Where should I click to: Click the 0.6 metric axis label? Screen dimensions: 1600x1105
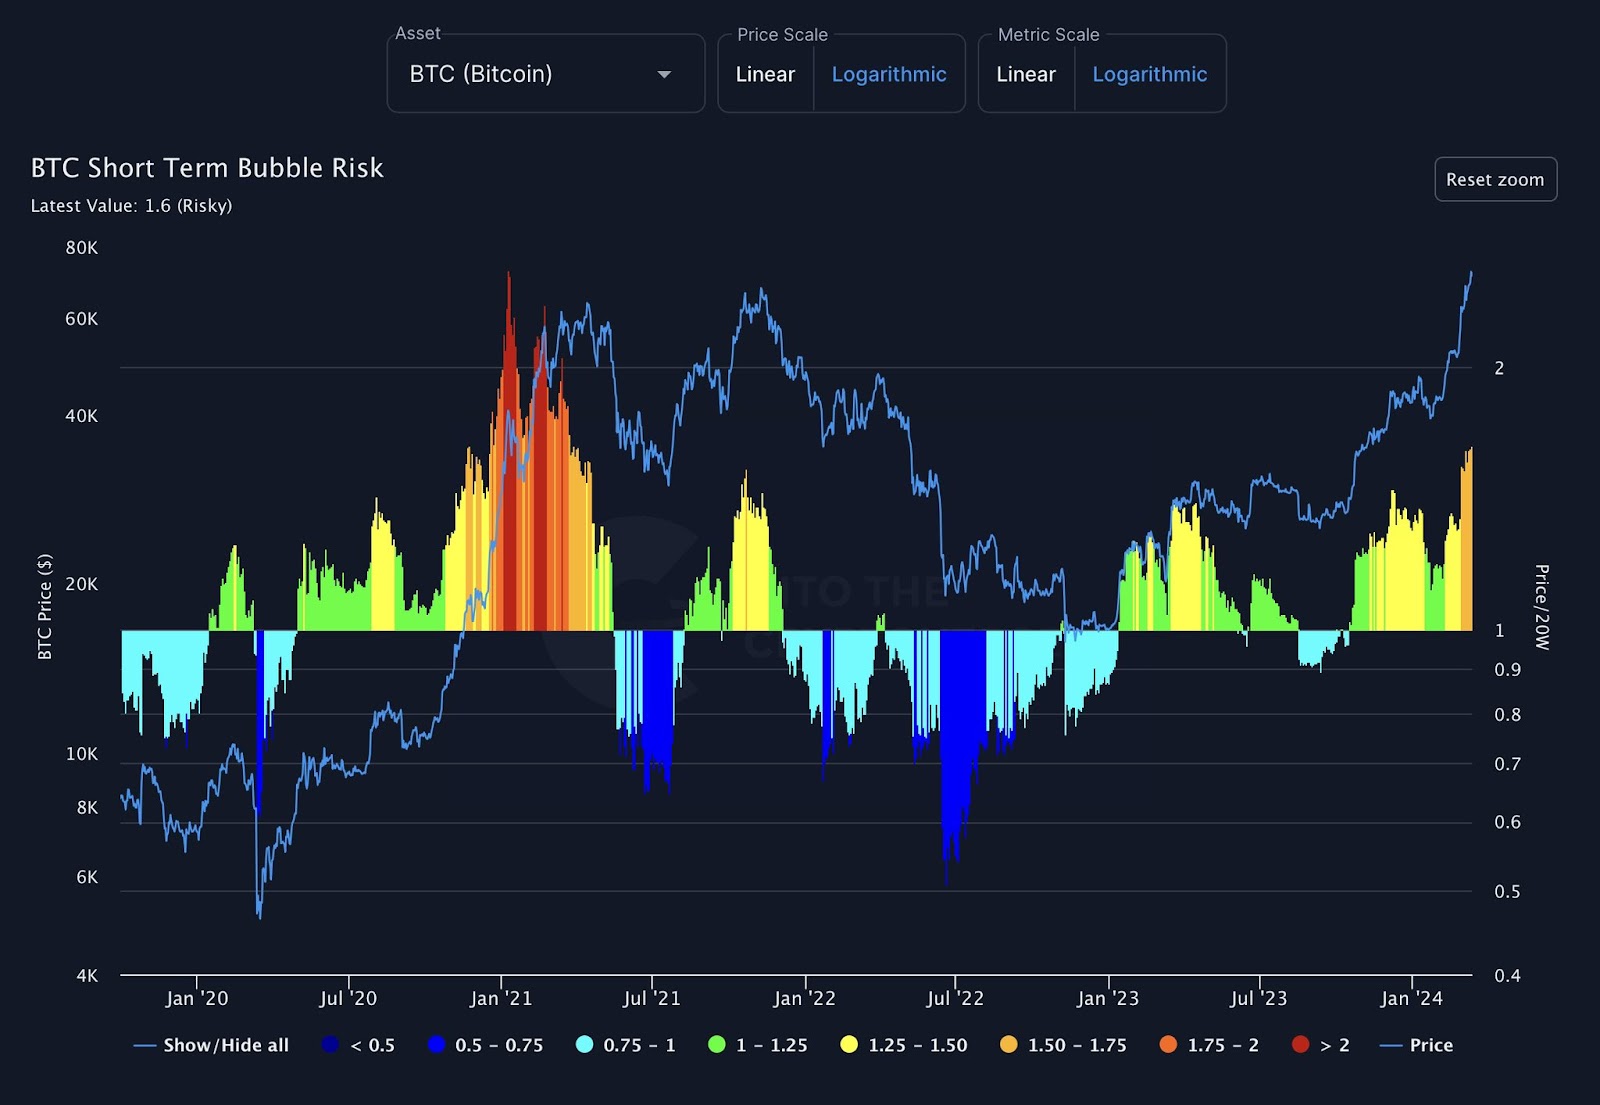1508,822
